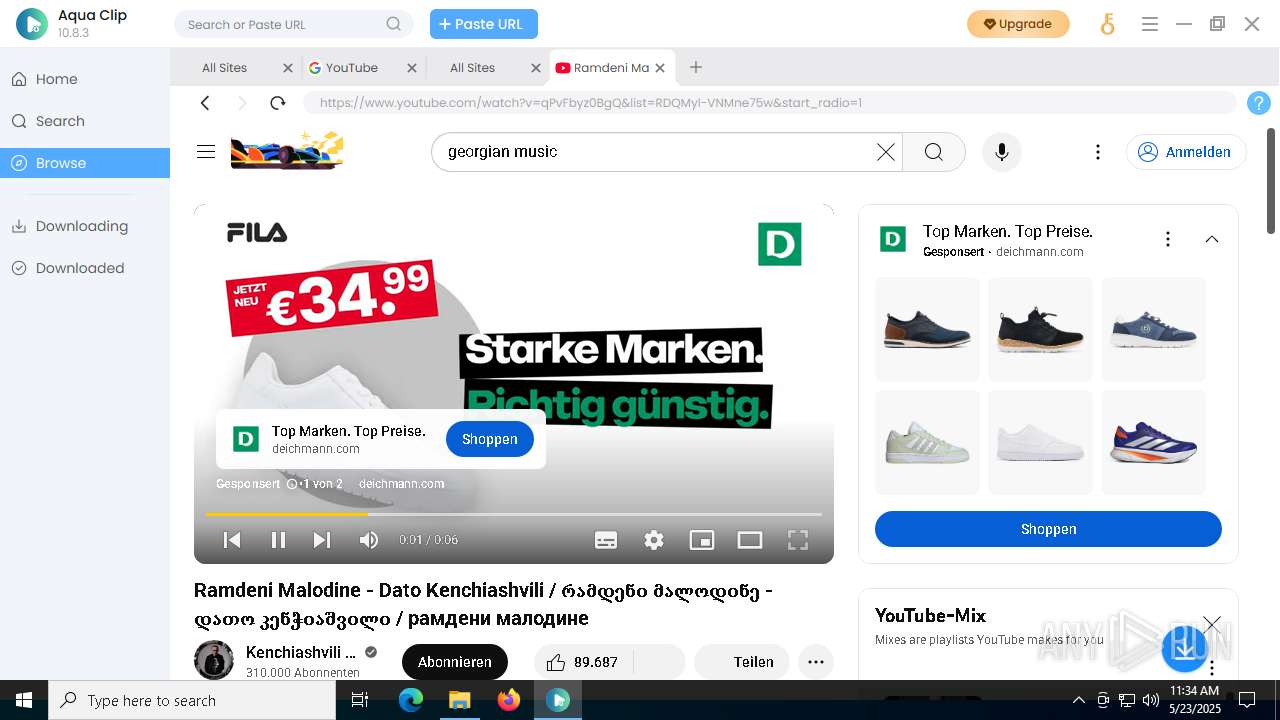Click the Paste URL button
This screenshot has width=1280, height=720.
coord(484,24)
